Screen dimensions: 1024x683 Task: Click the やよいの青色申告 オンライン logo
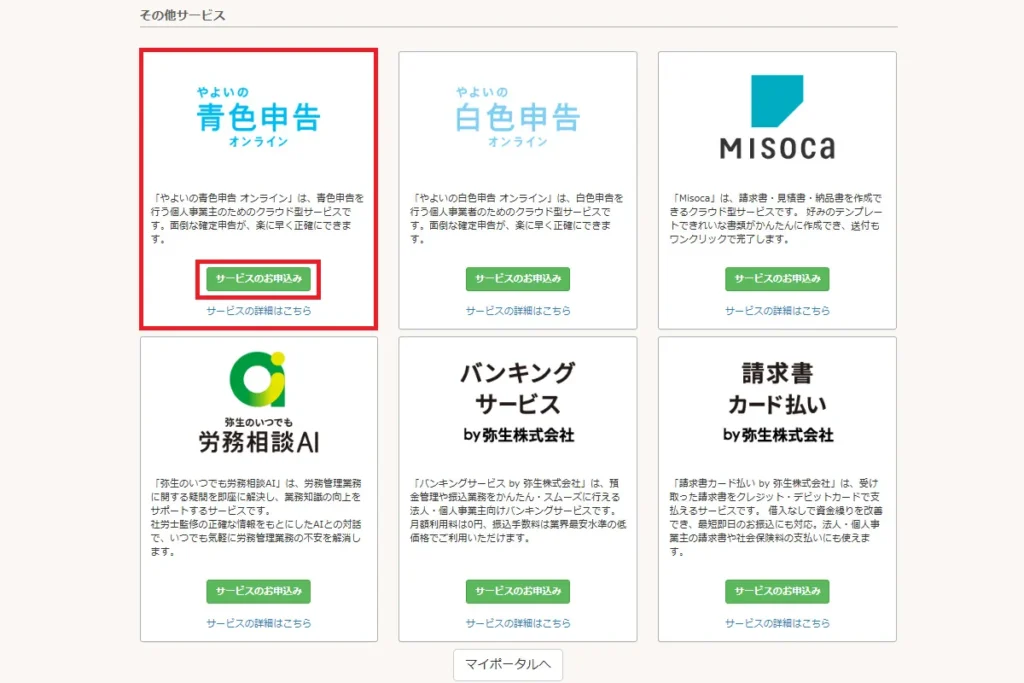pos(259,117)
